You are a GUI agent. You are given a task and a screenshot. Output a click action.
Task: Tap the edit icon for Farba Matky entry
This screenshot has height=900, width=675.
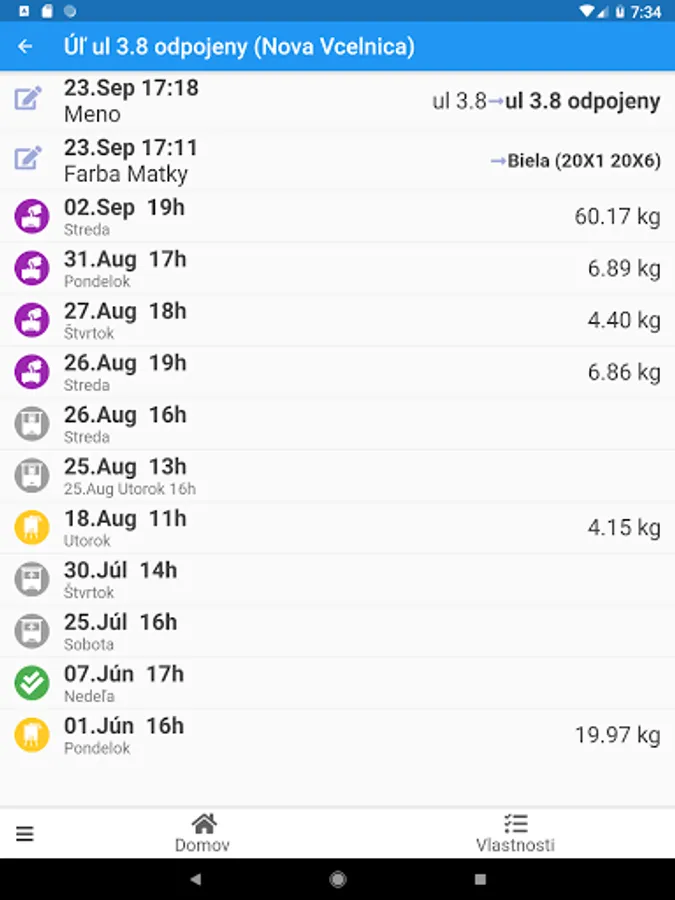pyautogui.click(x=28, y=159)
